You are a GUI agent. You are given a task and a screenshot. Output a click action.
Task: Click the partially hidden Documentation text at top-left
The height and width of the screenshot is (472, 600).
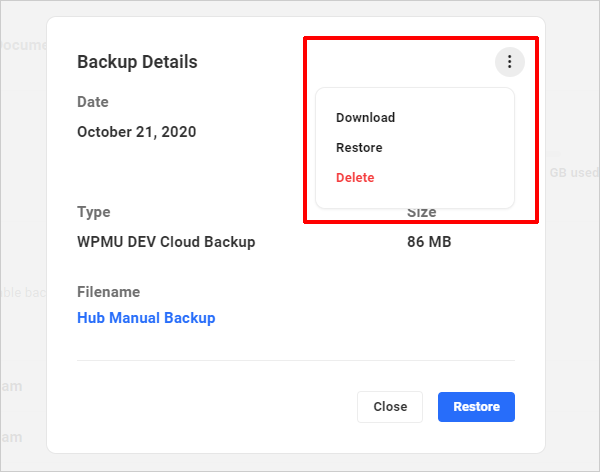click(x=22, y=45)
